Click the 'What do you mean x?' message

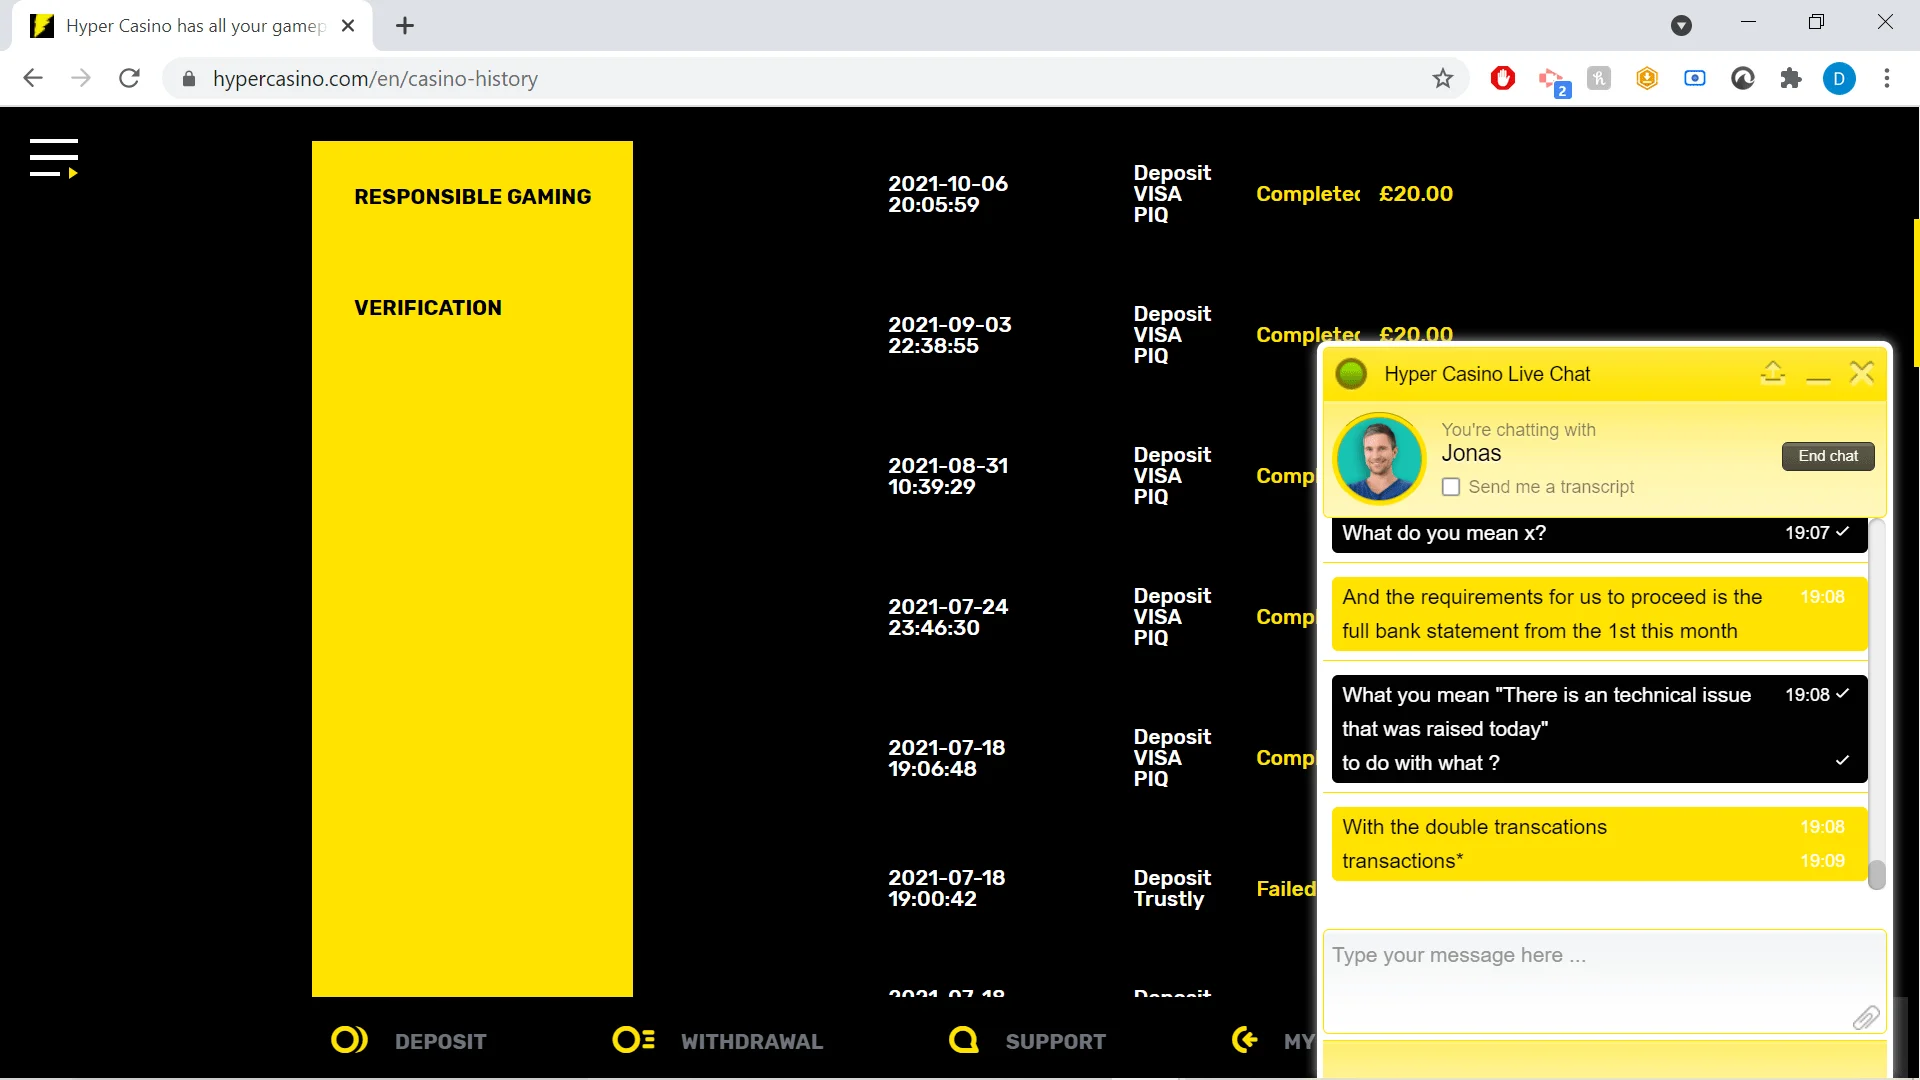click(x=1599, y=534)
